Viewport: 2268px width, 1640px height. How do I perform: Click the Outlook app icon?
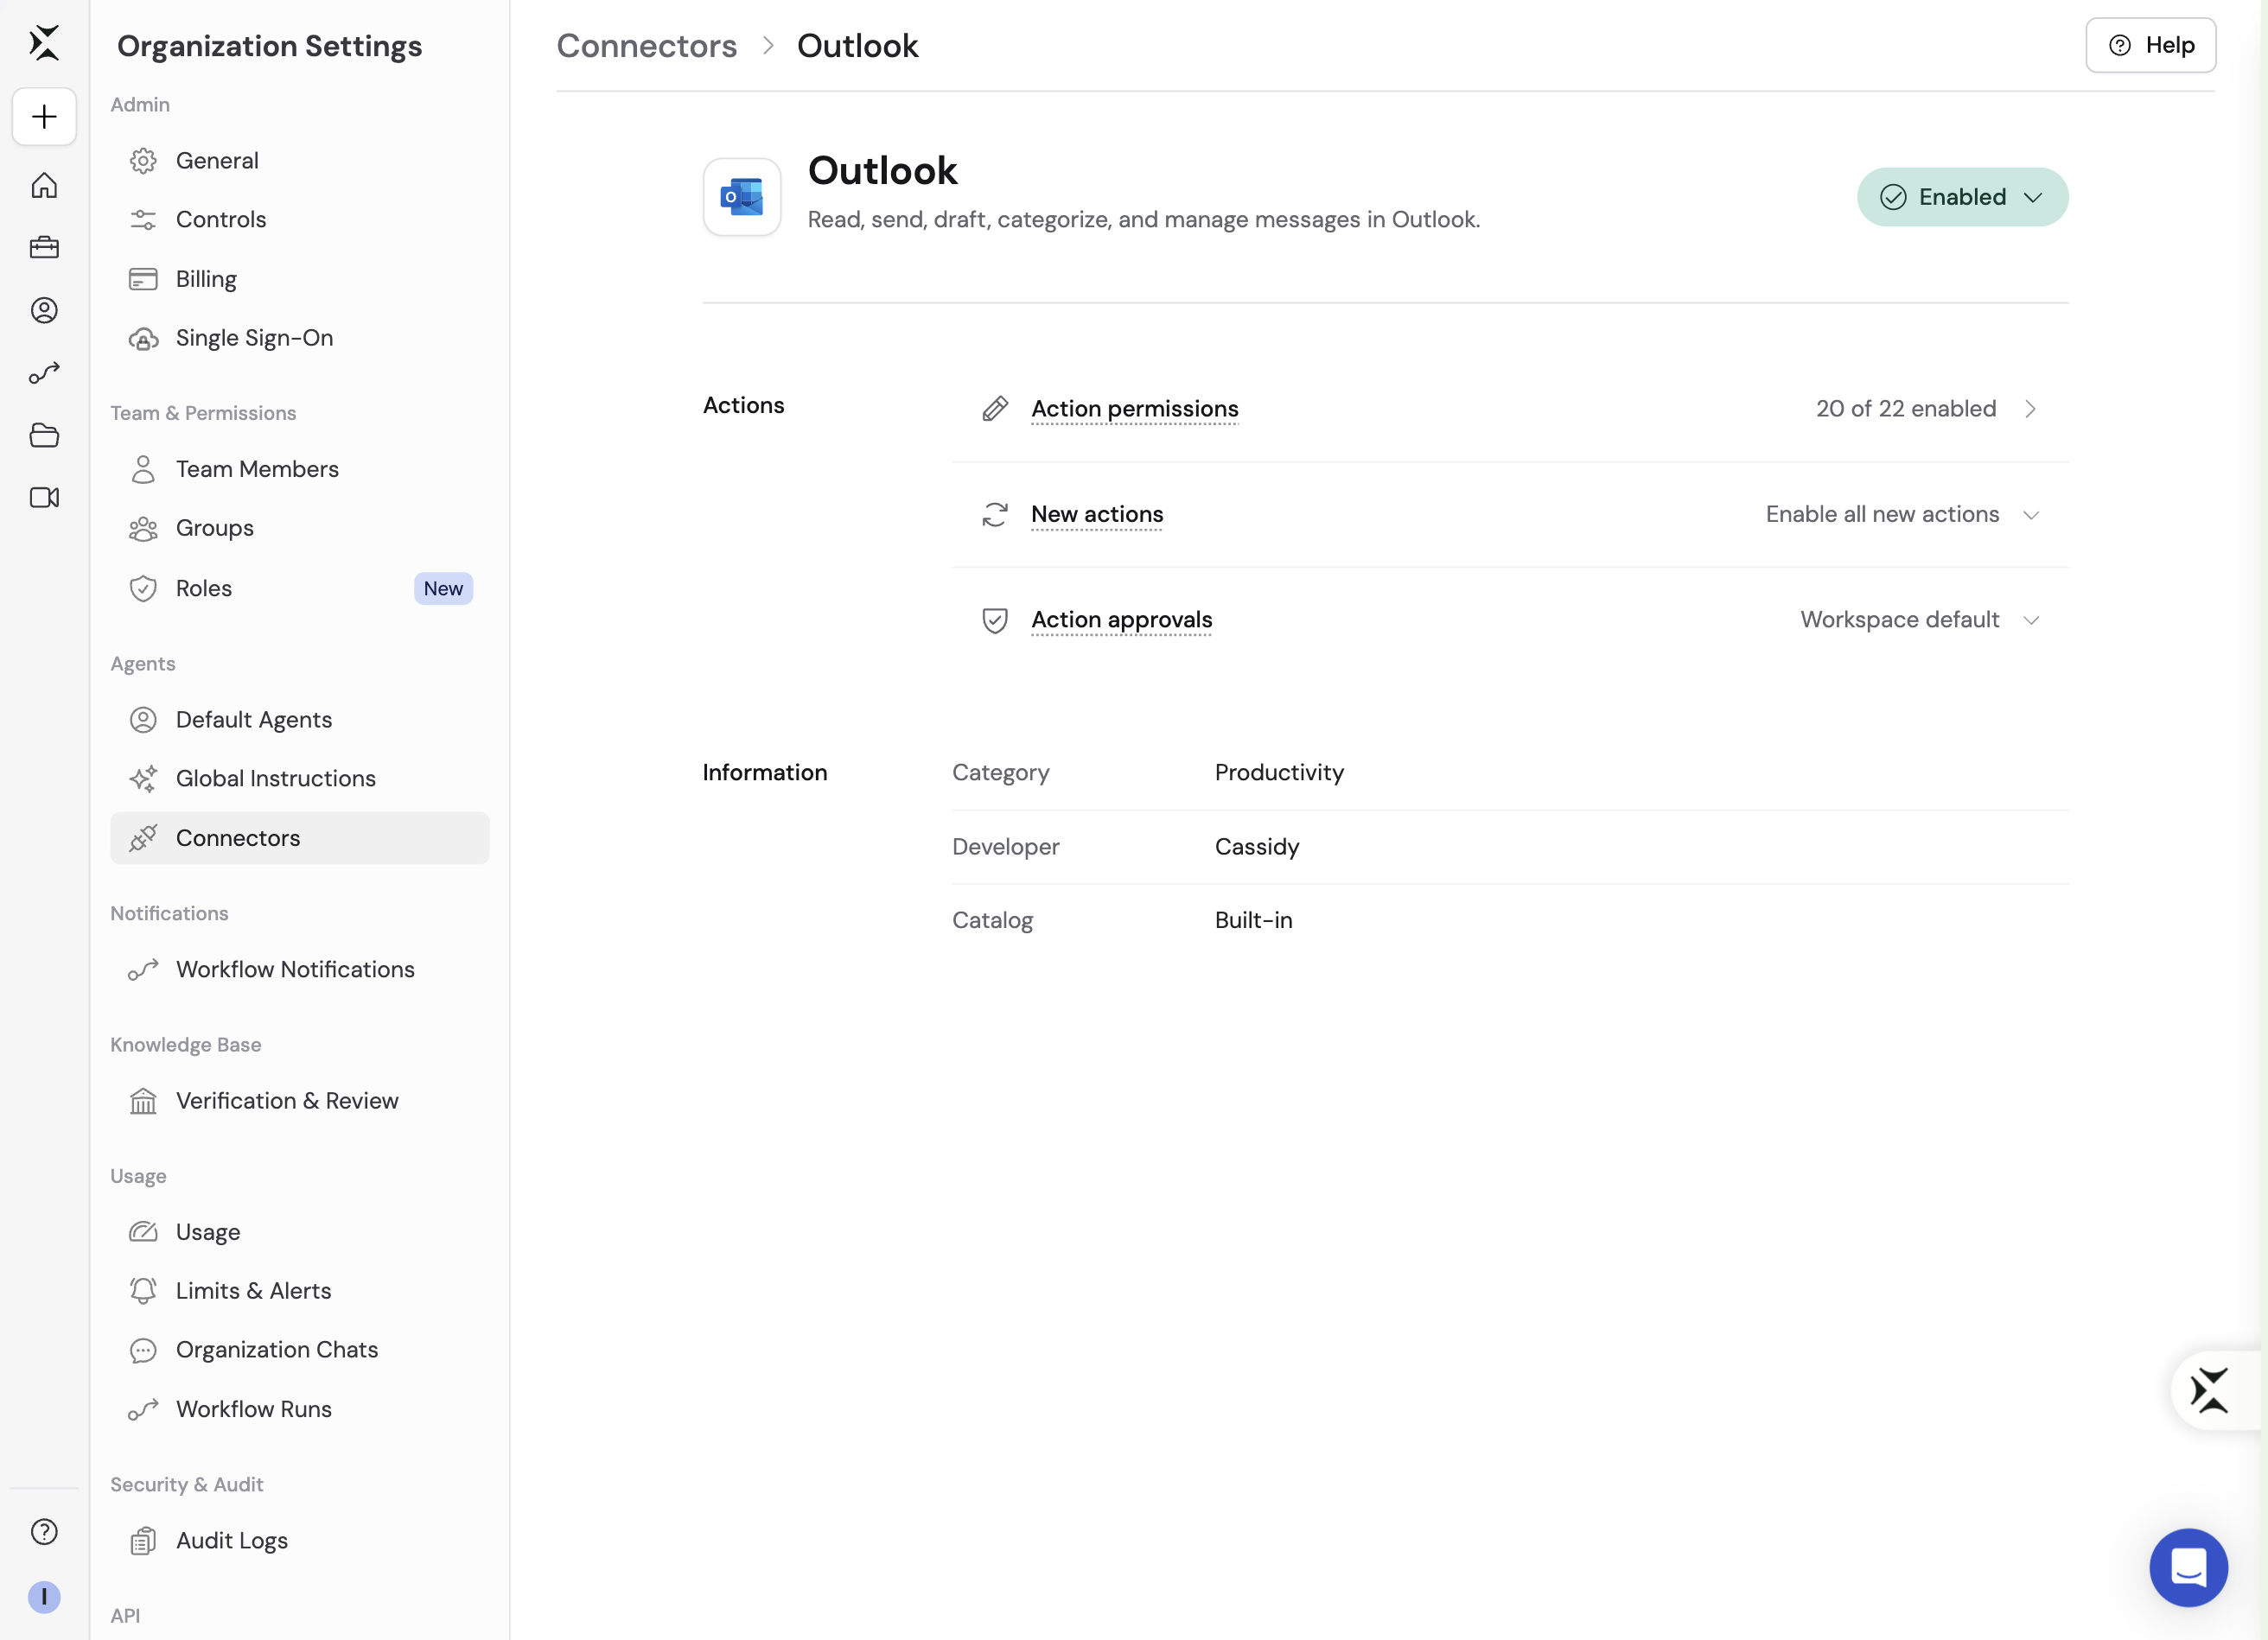[x=742, y=197]
